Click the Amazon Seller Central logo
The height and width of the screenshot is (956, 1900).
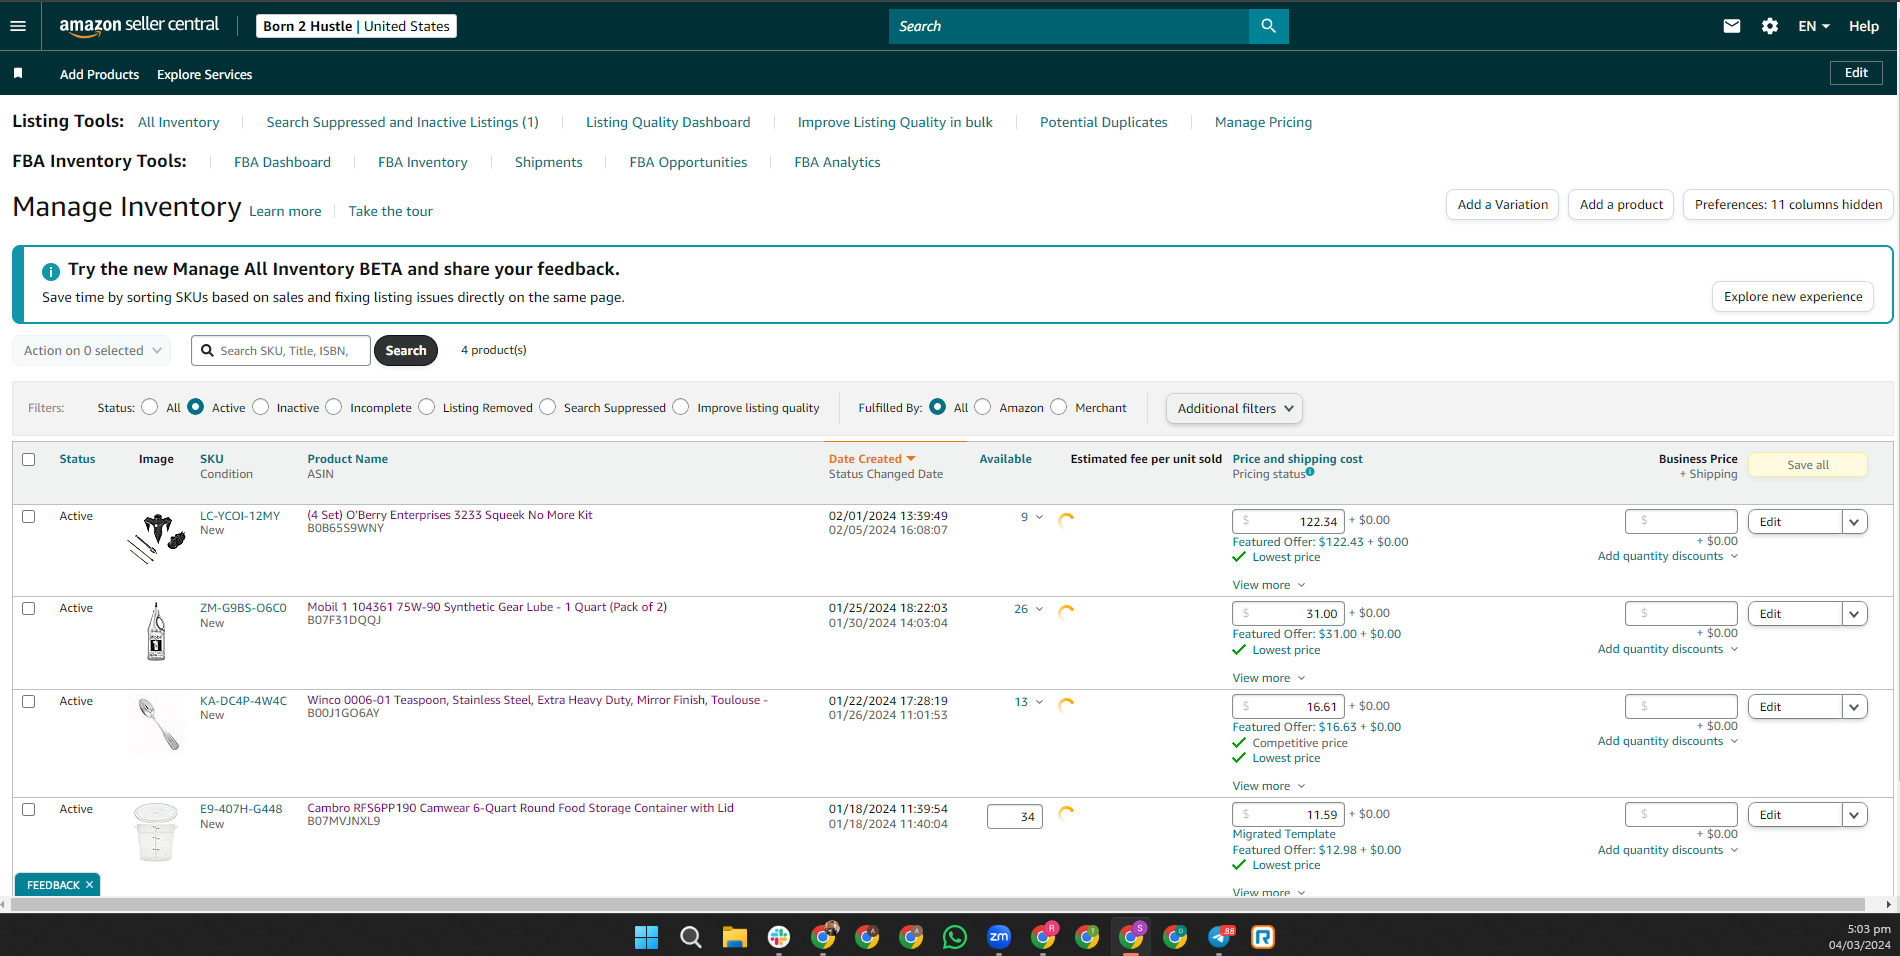click(x=139, y=26)
